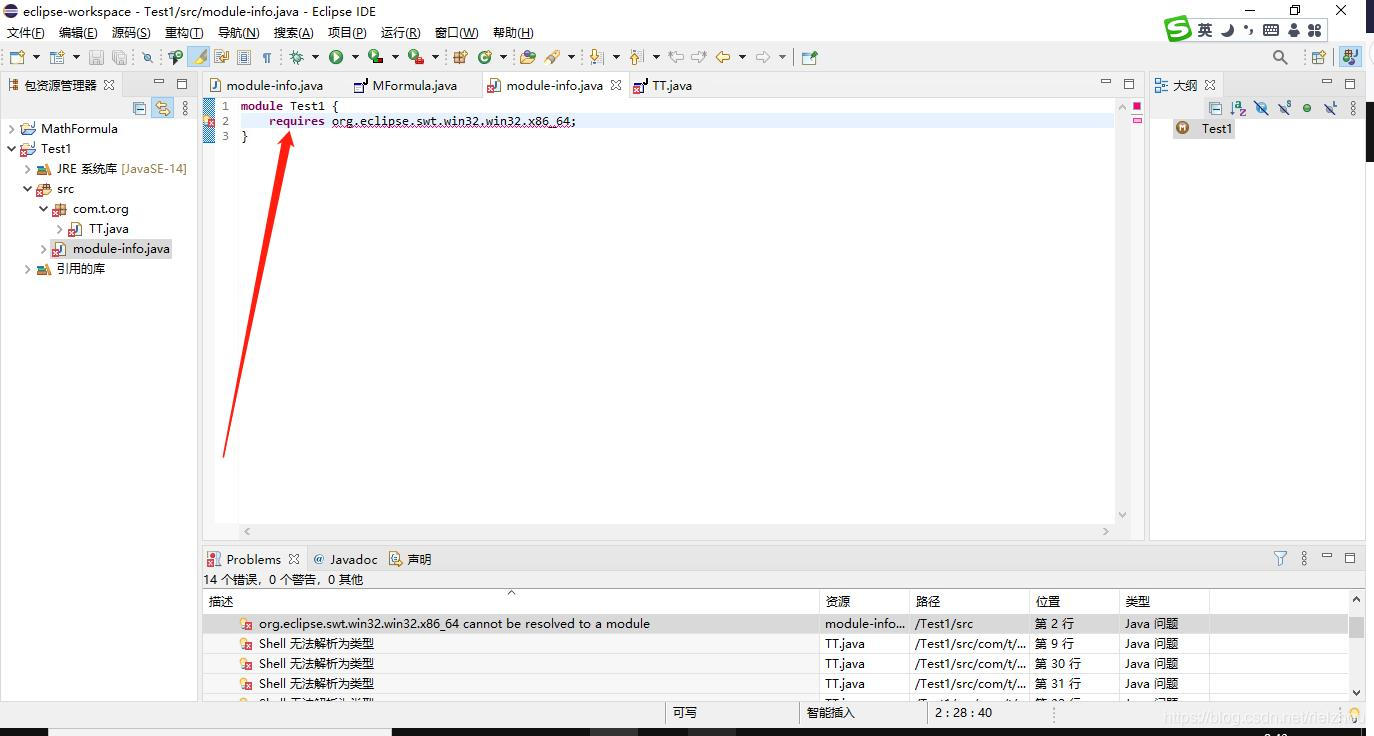Toggle Link with Editor in Package Explorer

(x=163, y=108)
